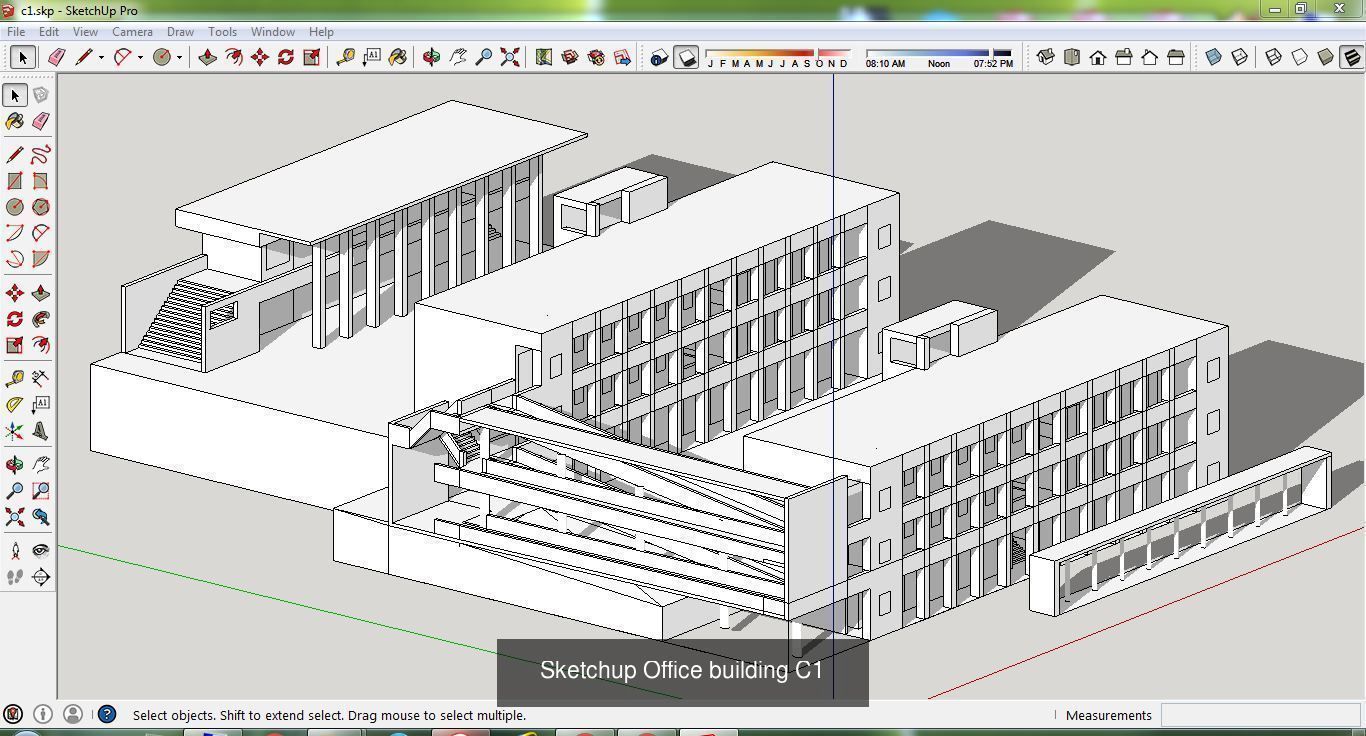
Task: Open the Draw menu
Action: (180, 32)
